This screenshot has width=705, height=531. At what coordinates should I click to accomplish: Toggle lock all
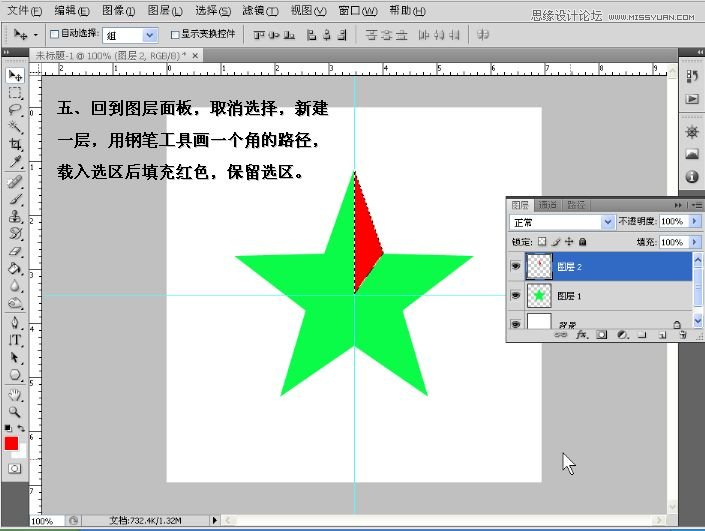coord(583,242)
